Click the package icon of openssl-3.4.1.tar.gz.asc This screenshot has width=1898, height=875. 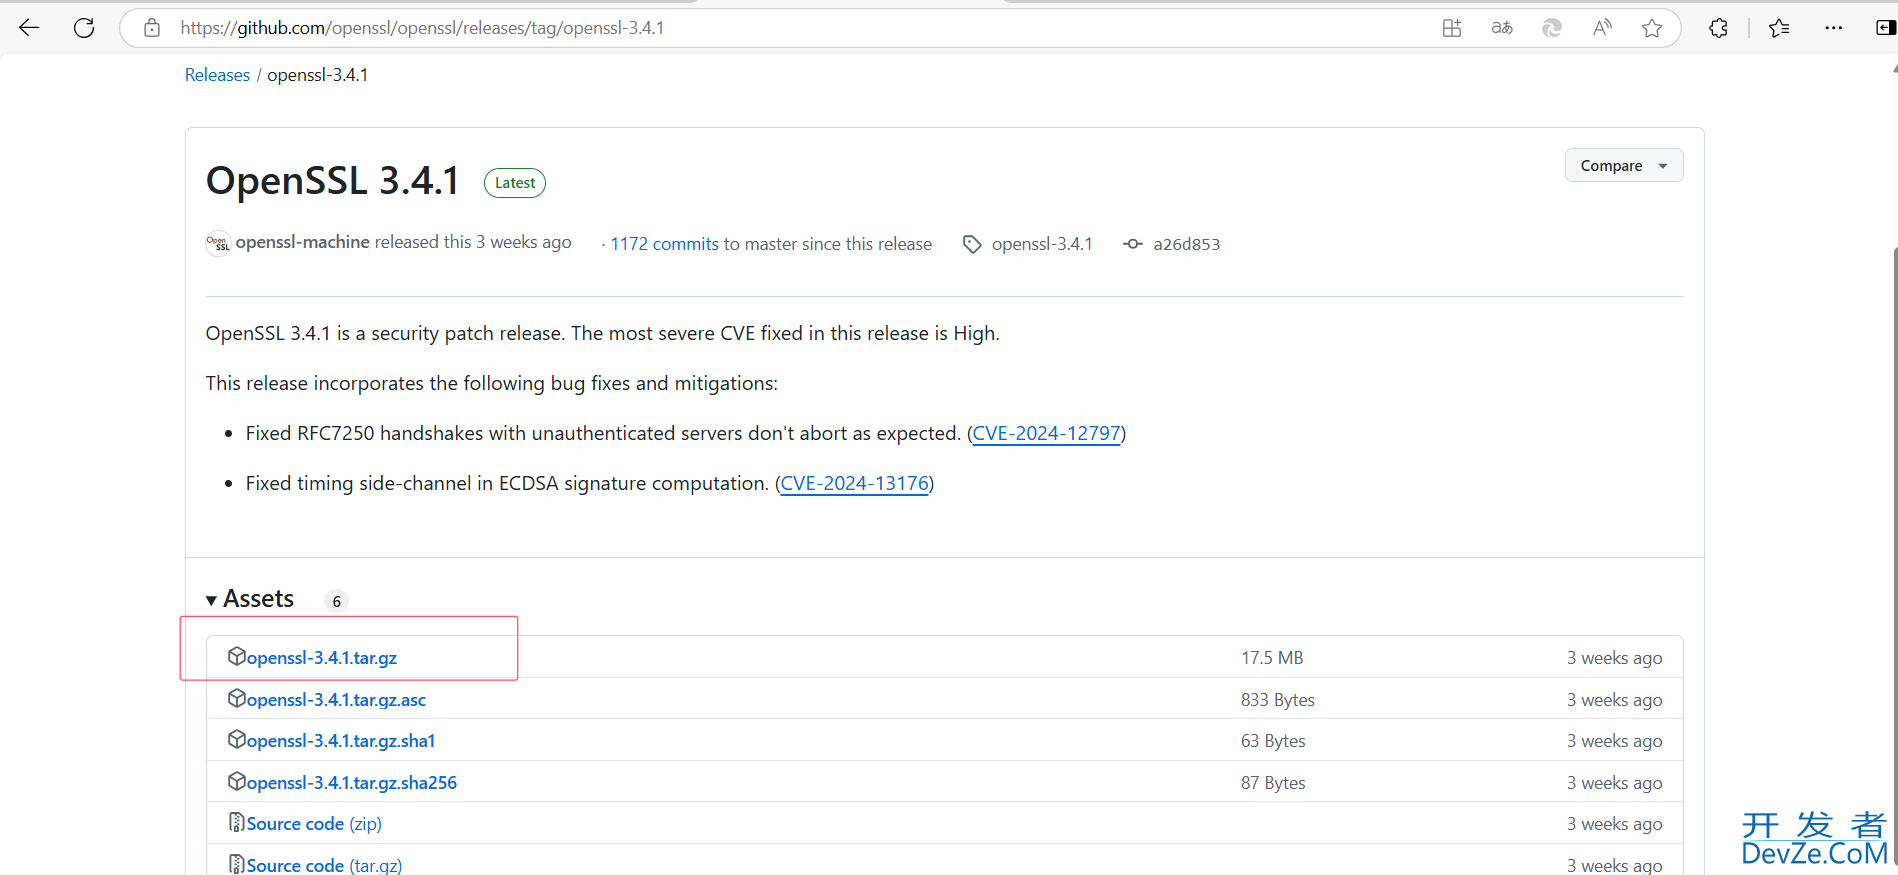pos(237,698)
